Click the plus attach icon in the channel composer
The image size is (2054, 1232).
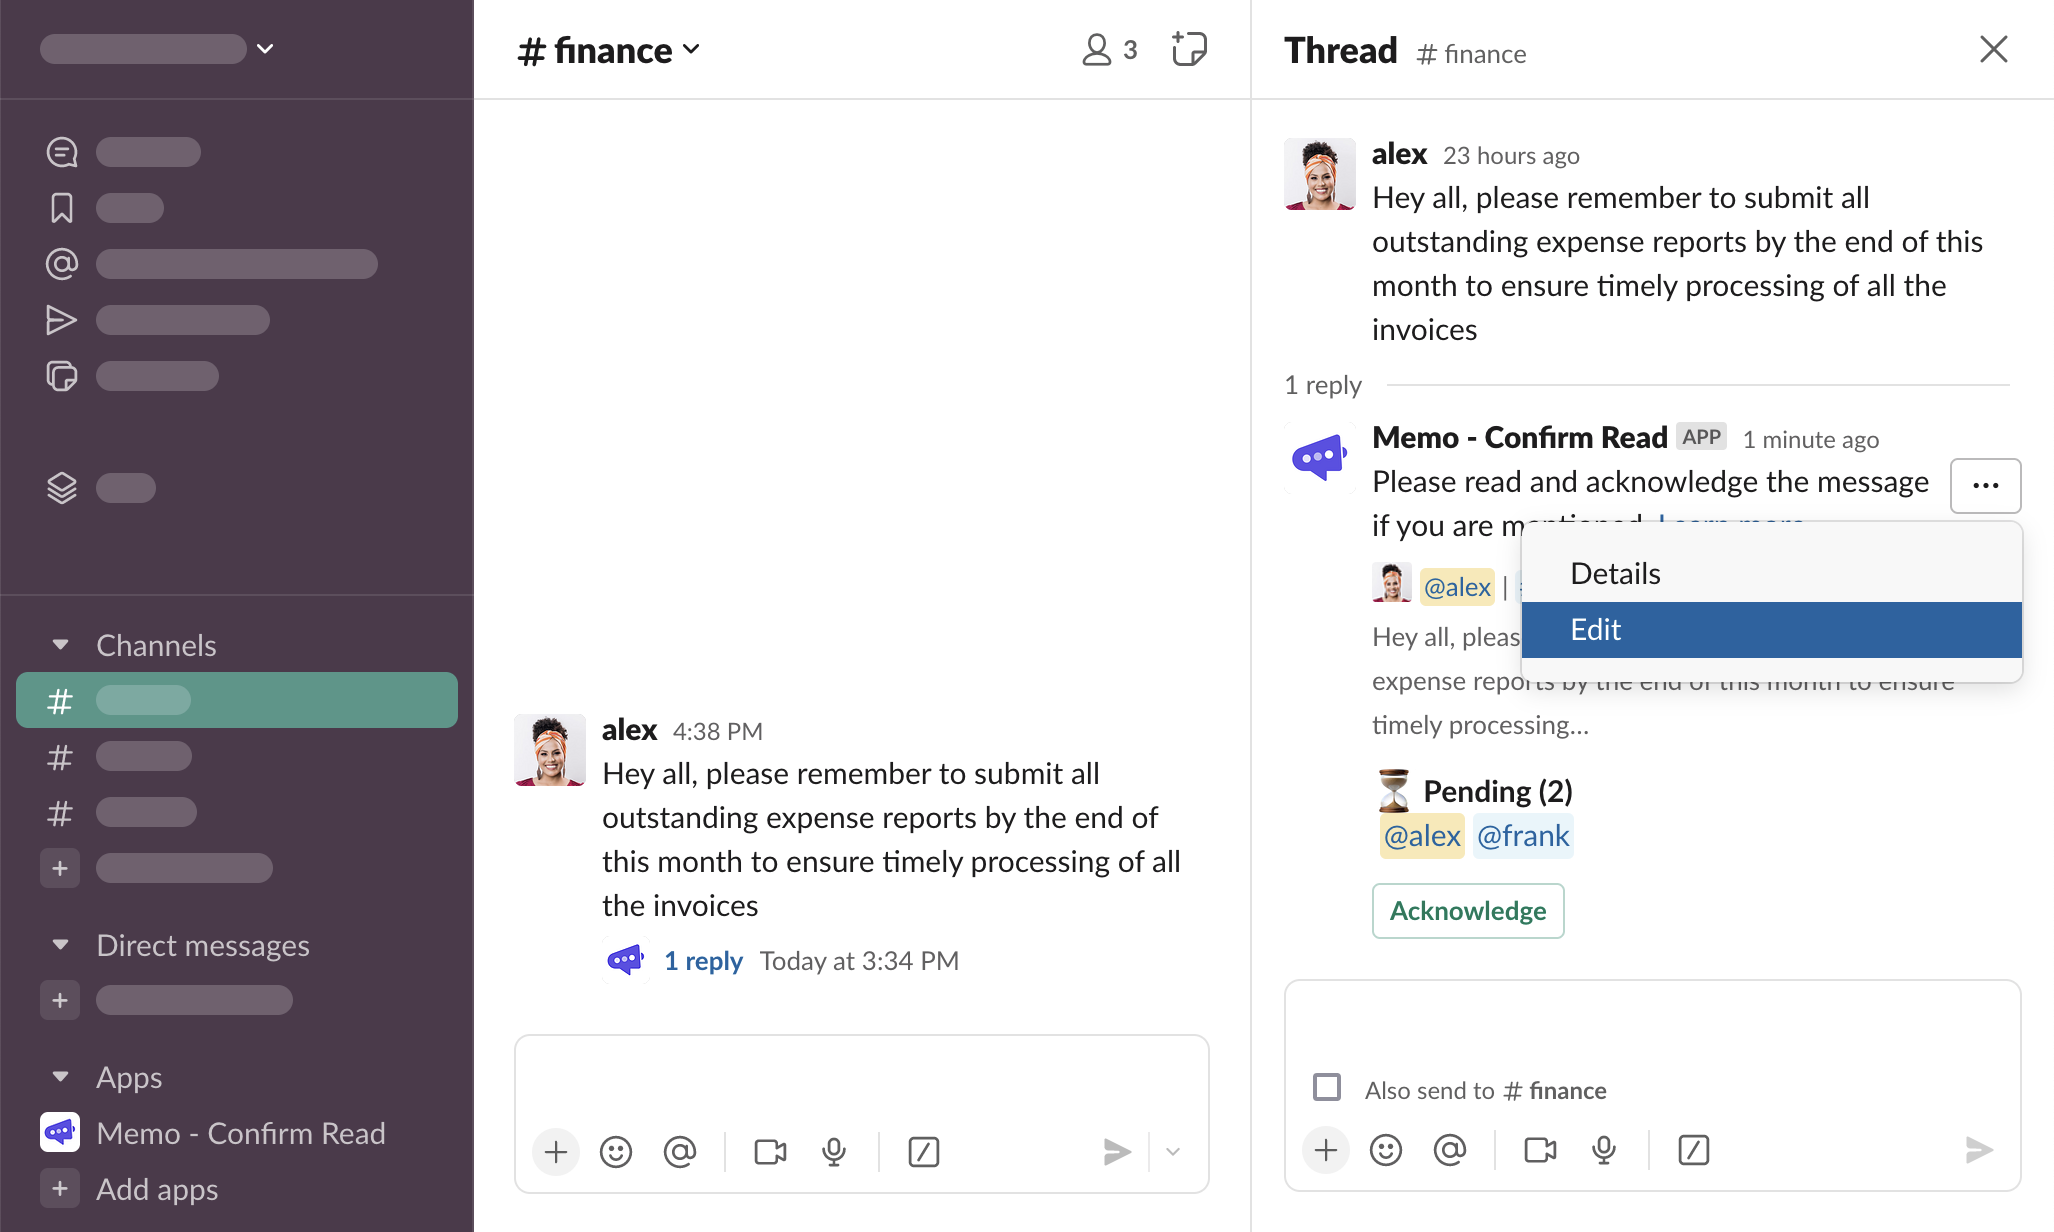point(556,1152)
